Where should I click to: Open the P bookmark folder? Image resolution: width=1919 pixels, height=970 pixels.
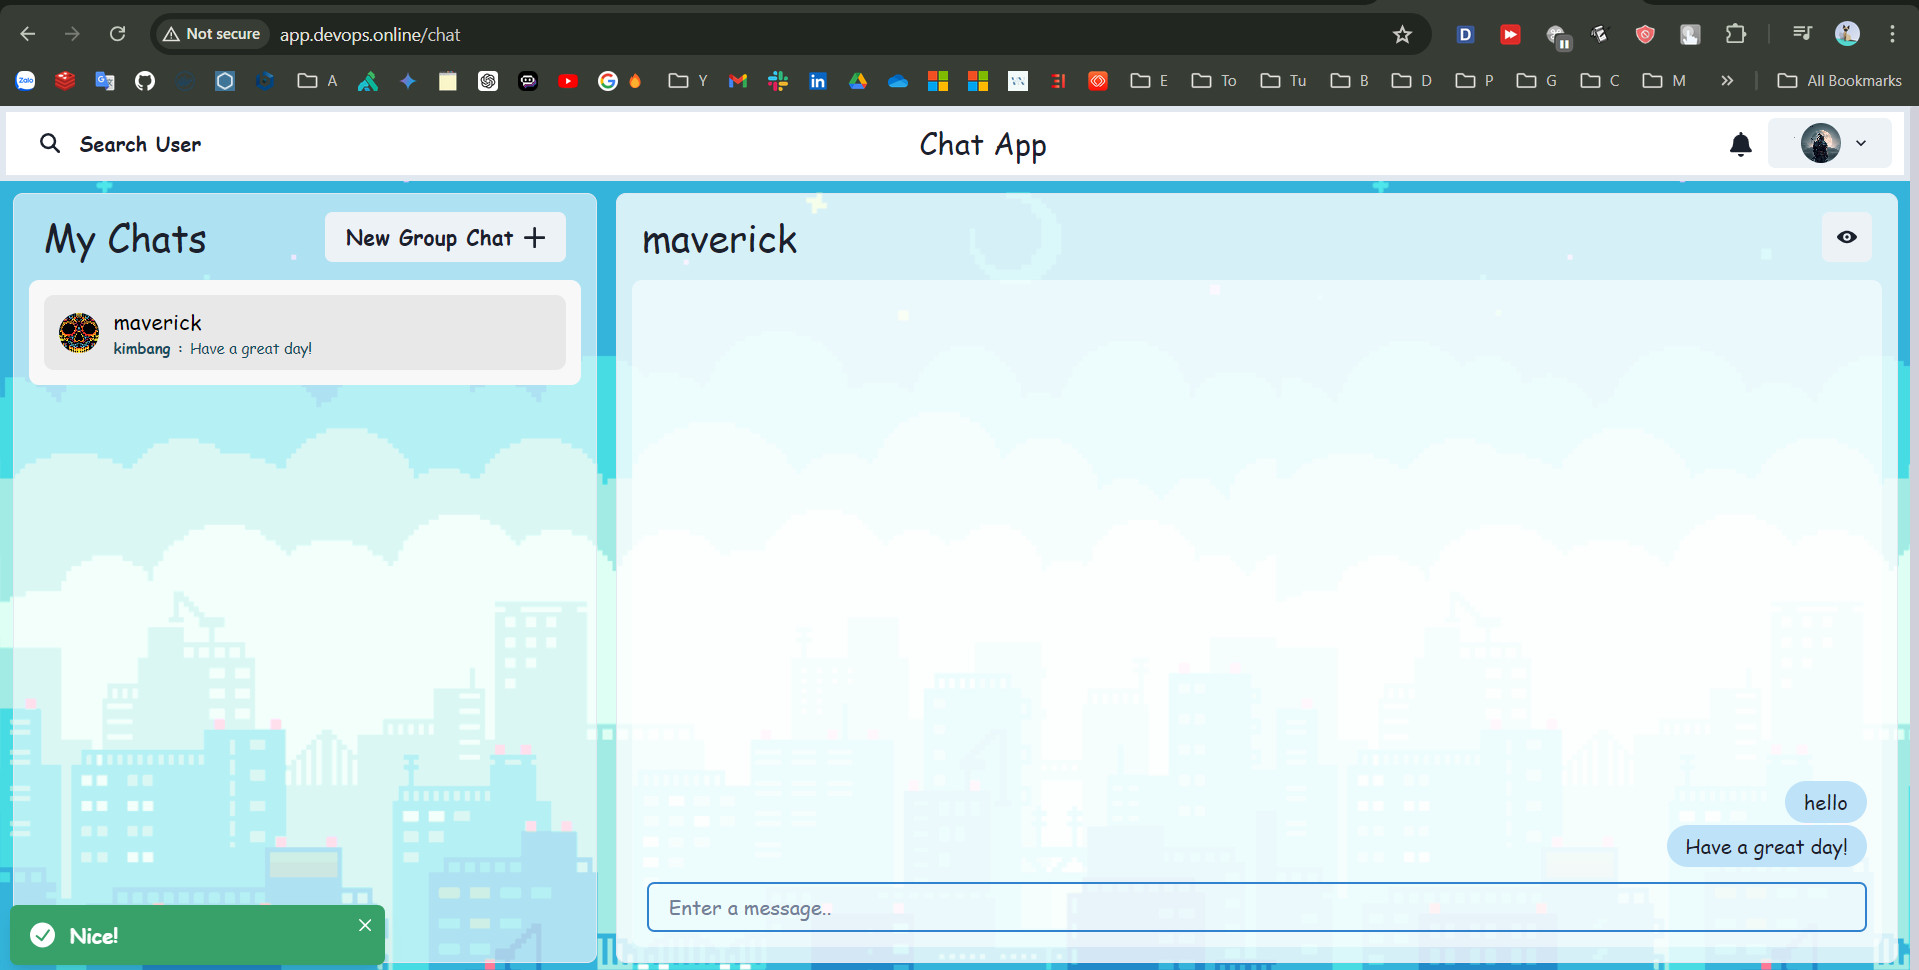1475,81
